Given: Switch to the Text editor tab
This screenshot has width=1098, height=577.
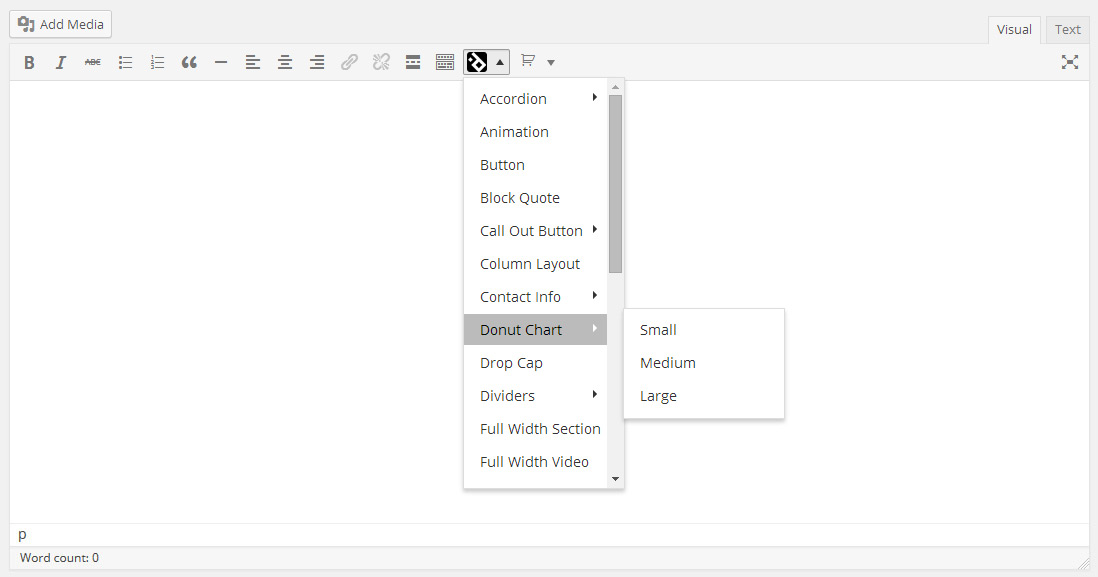Looking at the screenshot, I should (x=1067, y=29).
